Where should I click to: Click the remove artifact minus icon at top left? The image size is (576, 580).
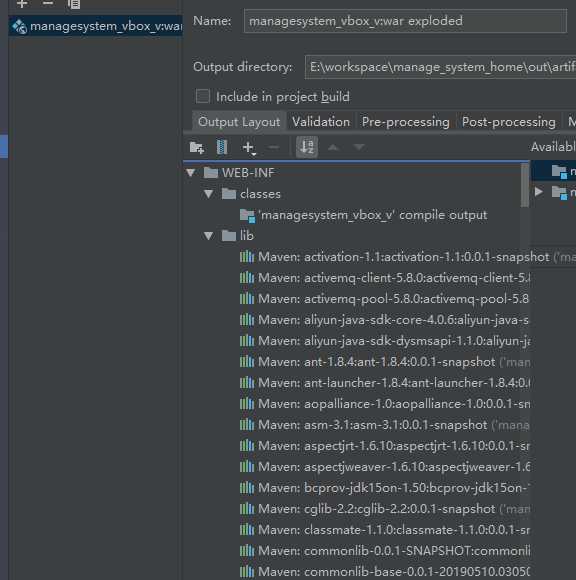48,4
